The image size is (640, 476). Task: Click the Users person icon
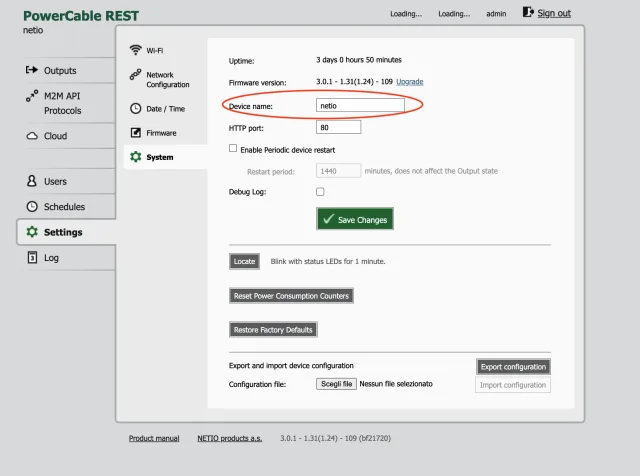pyautogui.click(x=32, y=182)
